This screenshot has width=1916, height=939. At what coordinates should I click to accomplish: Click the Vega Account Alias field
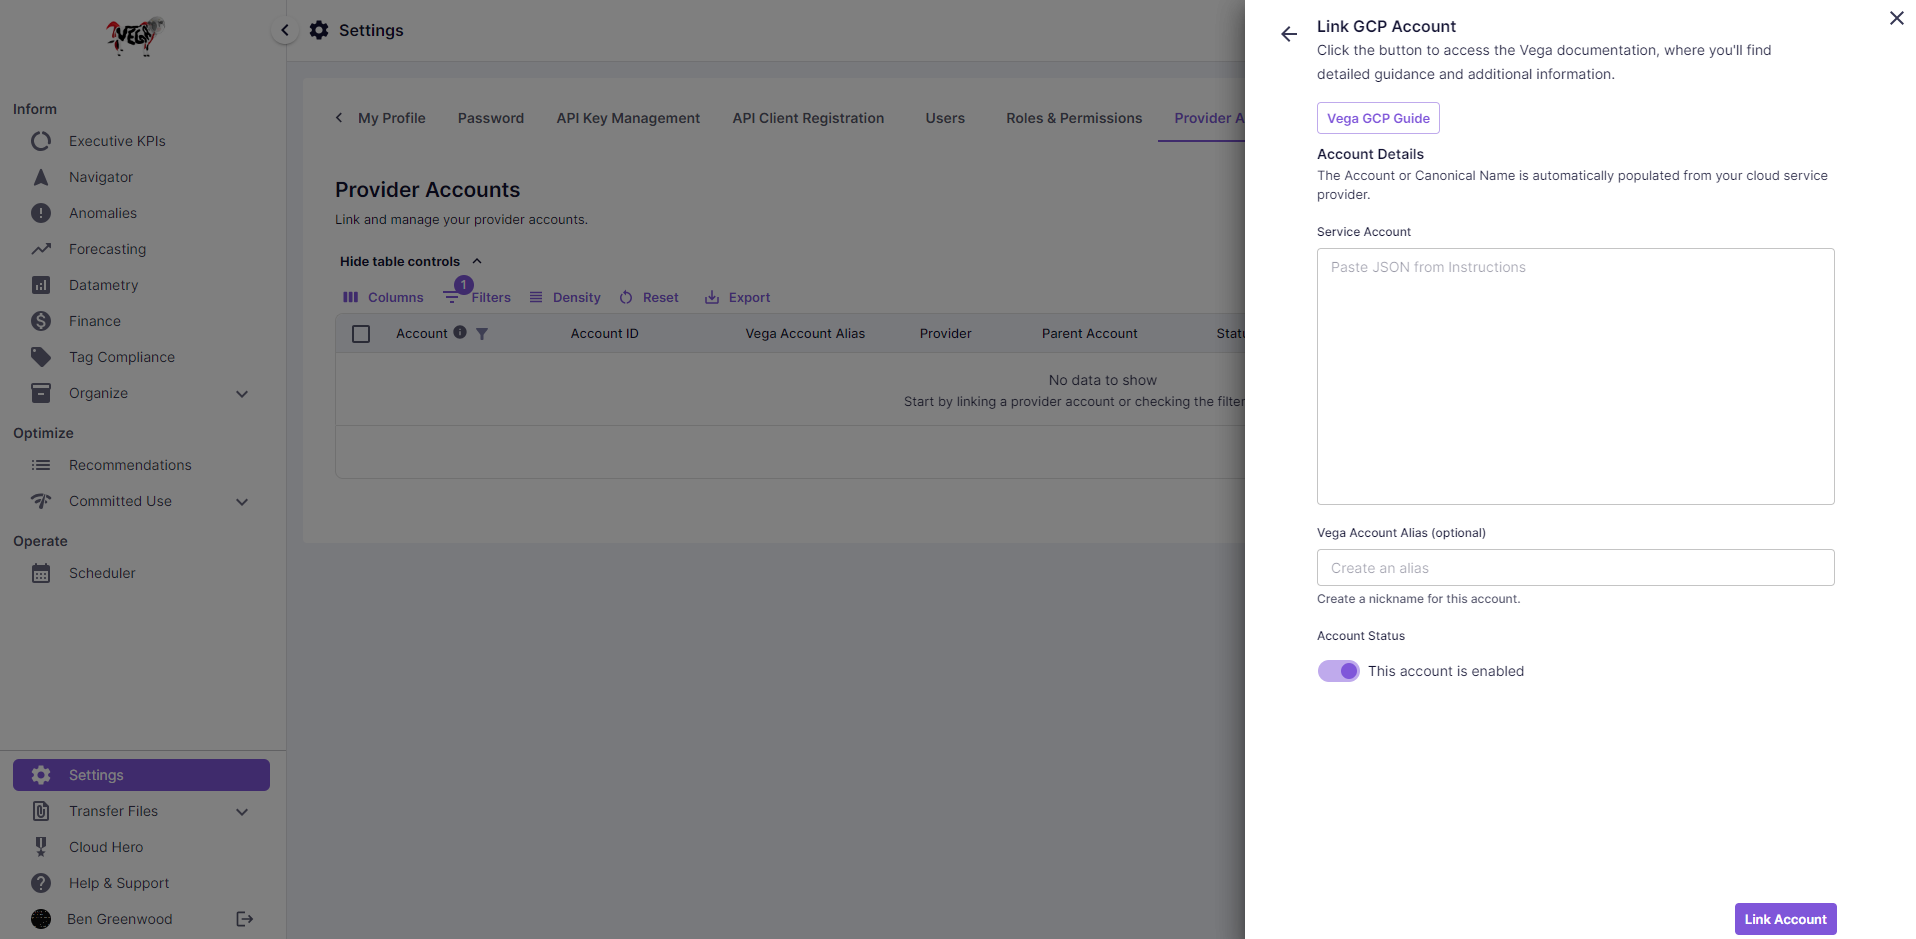pyautogui.click(x=1575, y=567)
